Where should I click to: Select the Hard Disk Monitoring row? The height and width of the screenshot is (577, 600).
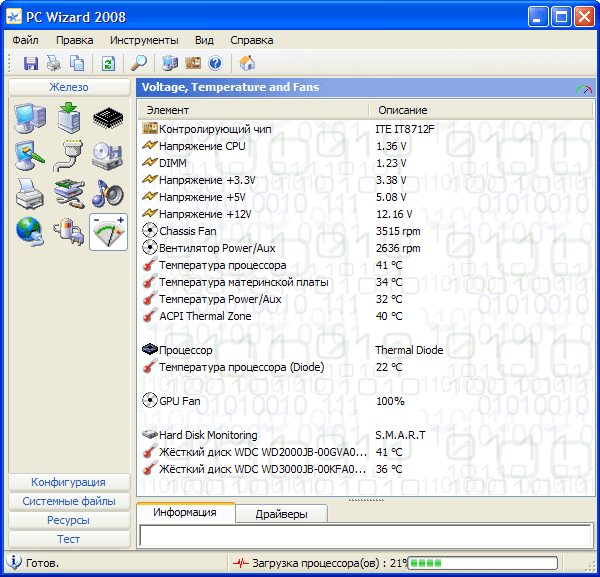tap(365, 435)
